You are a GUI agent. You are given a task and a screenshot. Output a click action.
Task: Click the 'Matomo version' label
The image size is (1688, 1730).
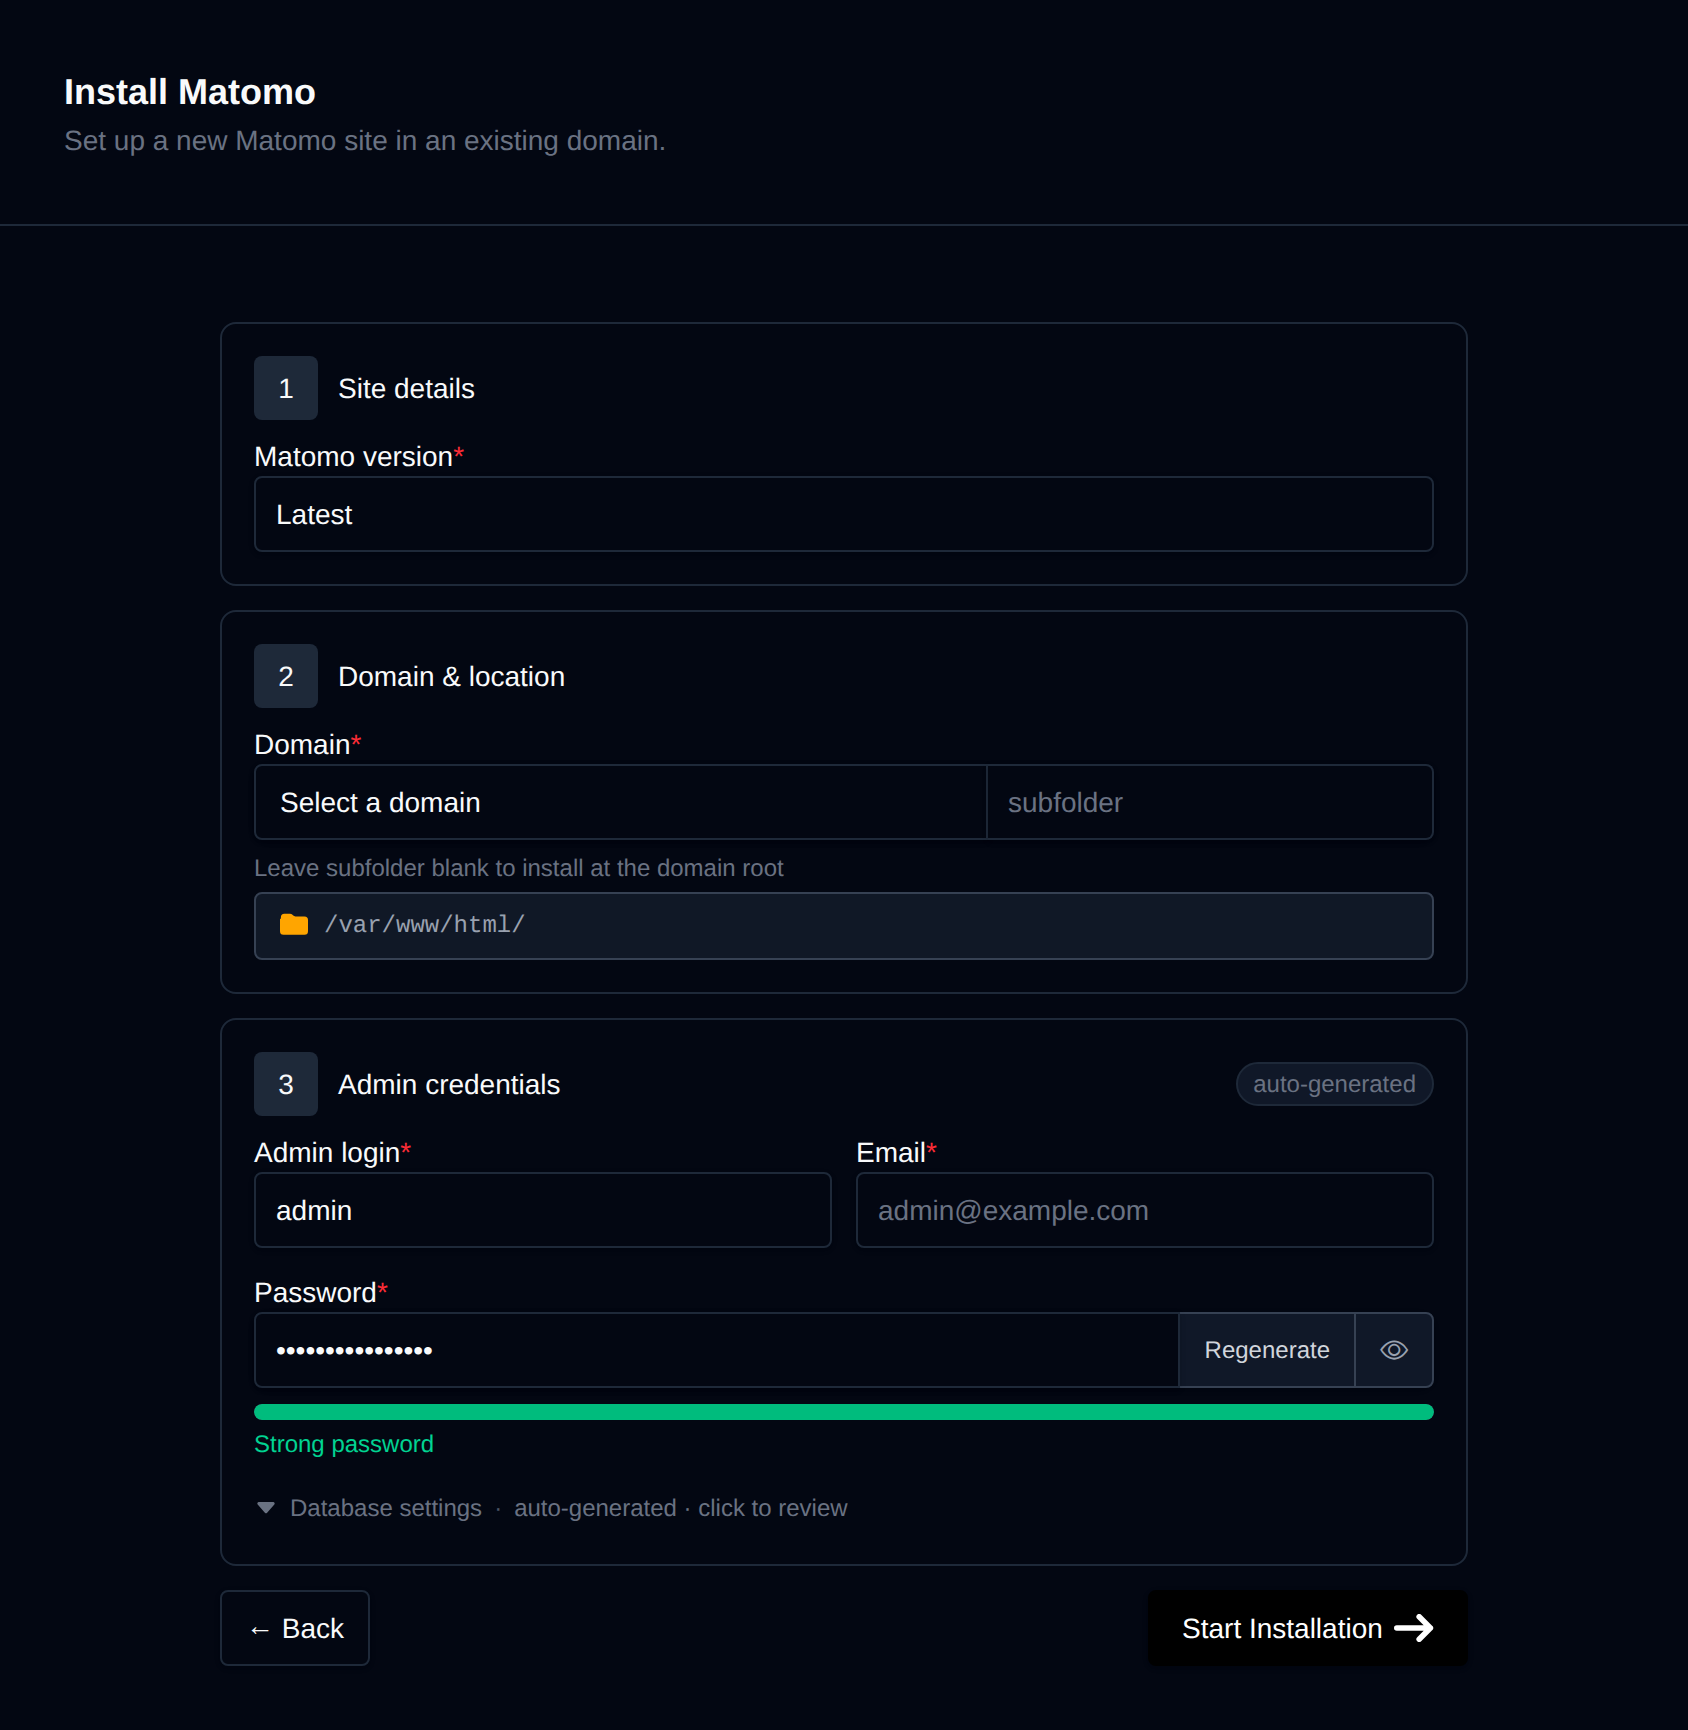[x=359, y=457]
